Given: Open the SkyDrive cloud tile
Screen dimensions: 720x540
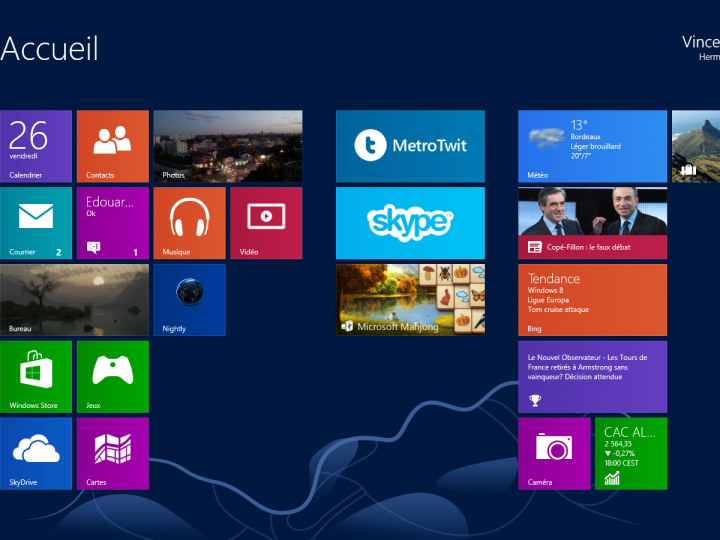Looking at the screenshot, I should [x=36, y=454].
